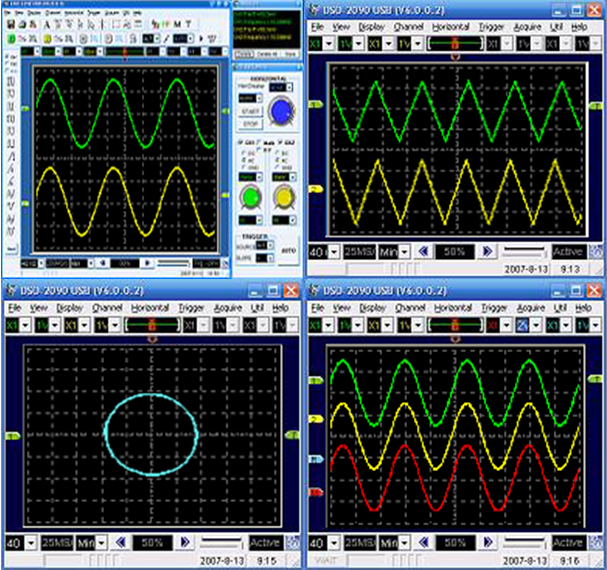
Task: Open the yellow 1V dropdown in the ellipse window
Action: [115, 325]
